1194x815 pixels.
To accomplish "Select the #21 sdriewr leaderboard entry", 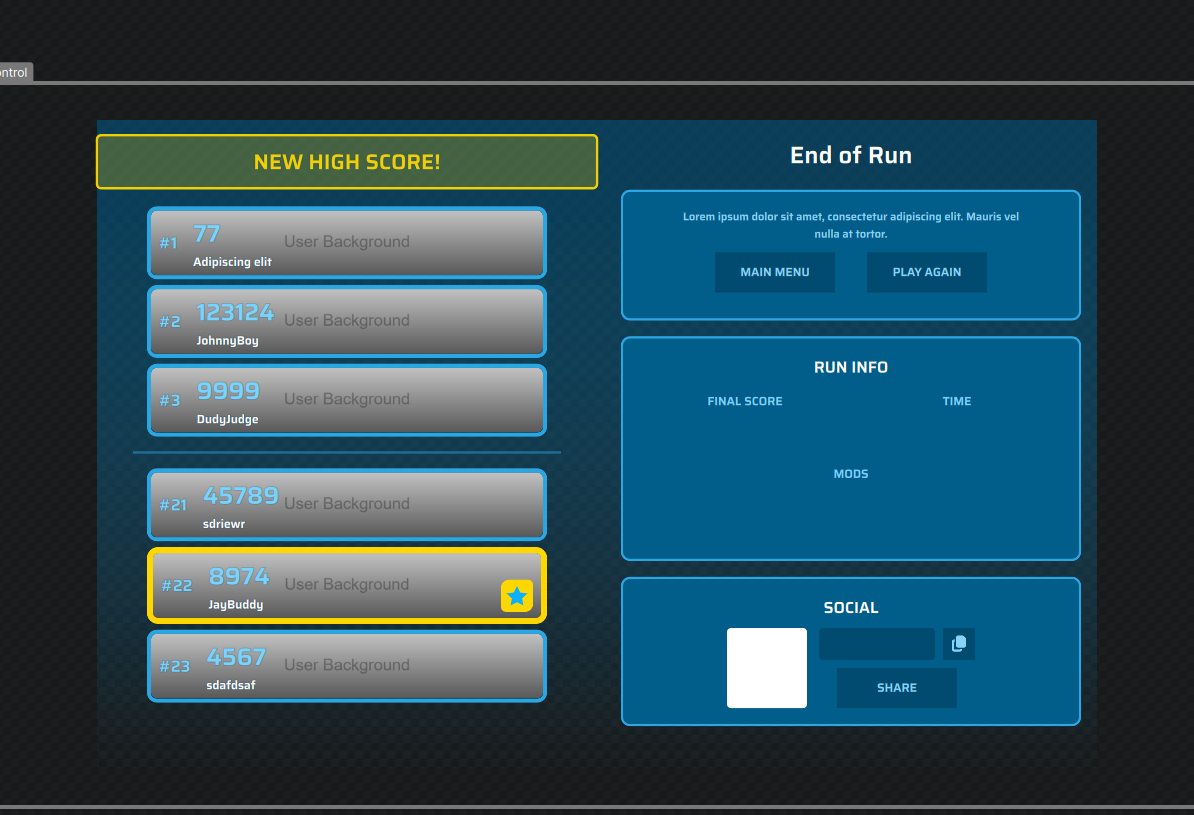I will tap(346, 505).
